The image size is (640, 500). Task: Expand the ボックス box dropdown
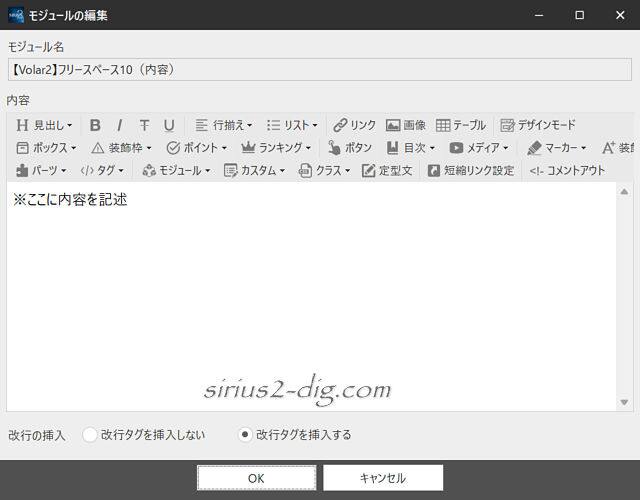click(46, 148)
